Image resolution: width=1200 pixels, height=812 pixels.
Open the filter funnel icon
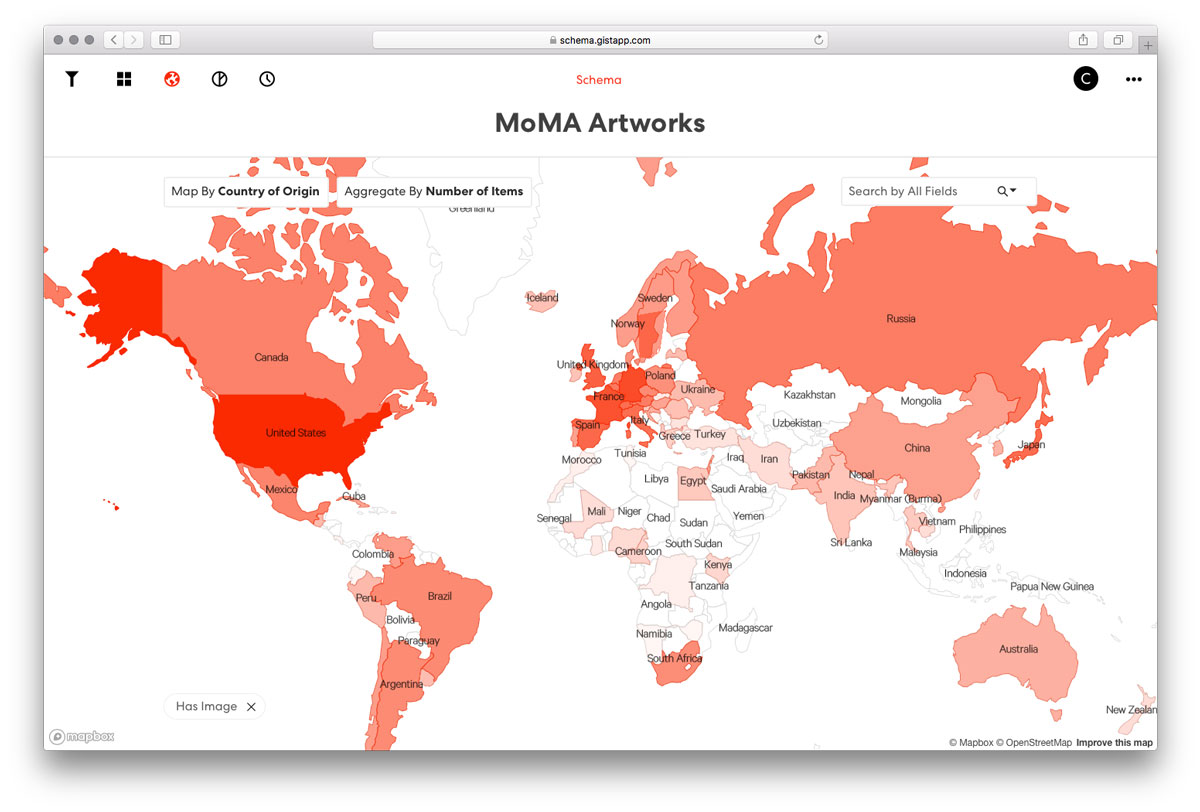(x=72, y=79)
